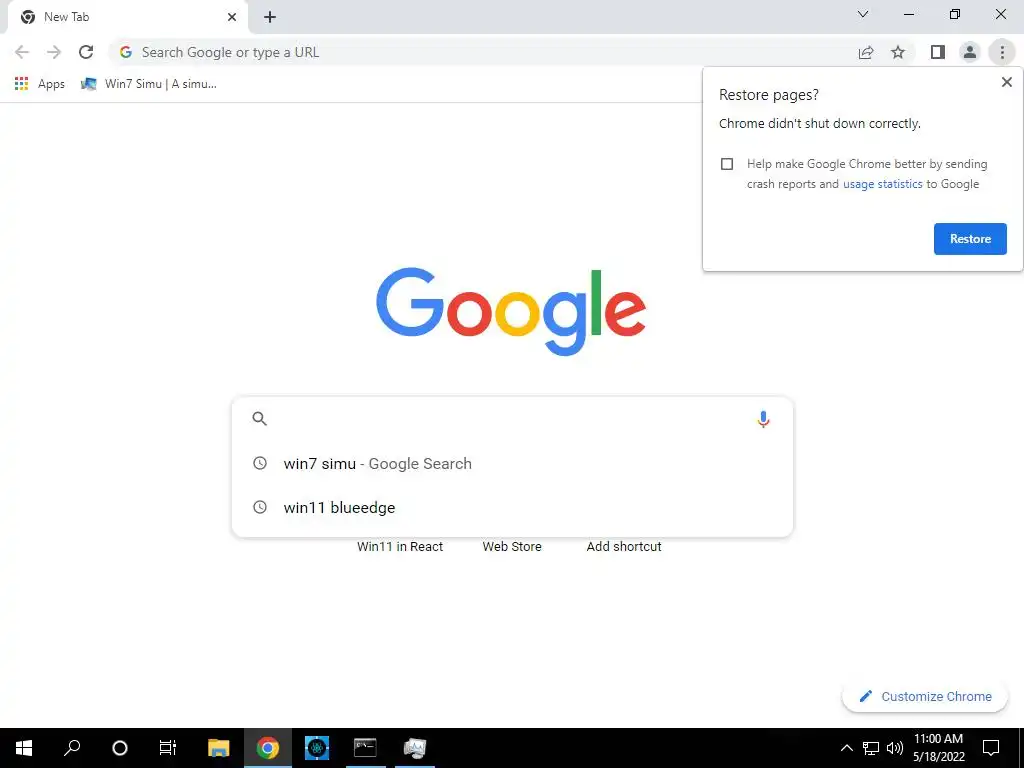Open the React app taskbar icon
The height and width of the screenshot is (768, 1024).
coord(317,748)
